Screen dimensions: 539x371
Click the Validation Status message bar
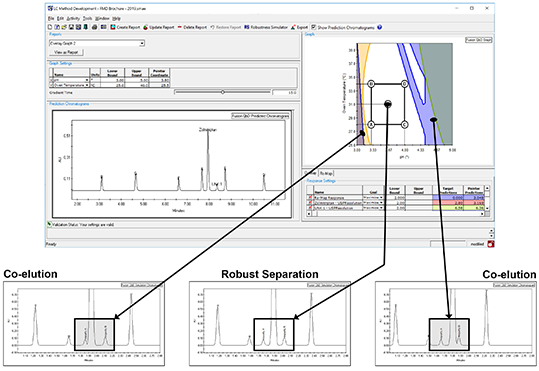click(82, 225)
